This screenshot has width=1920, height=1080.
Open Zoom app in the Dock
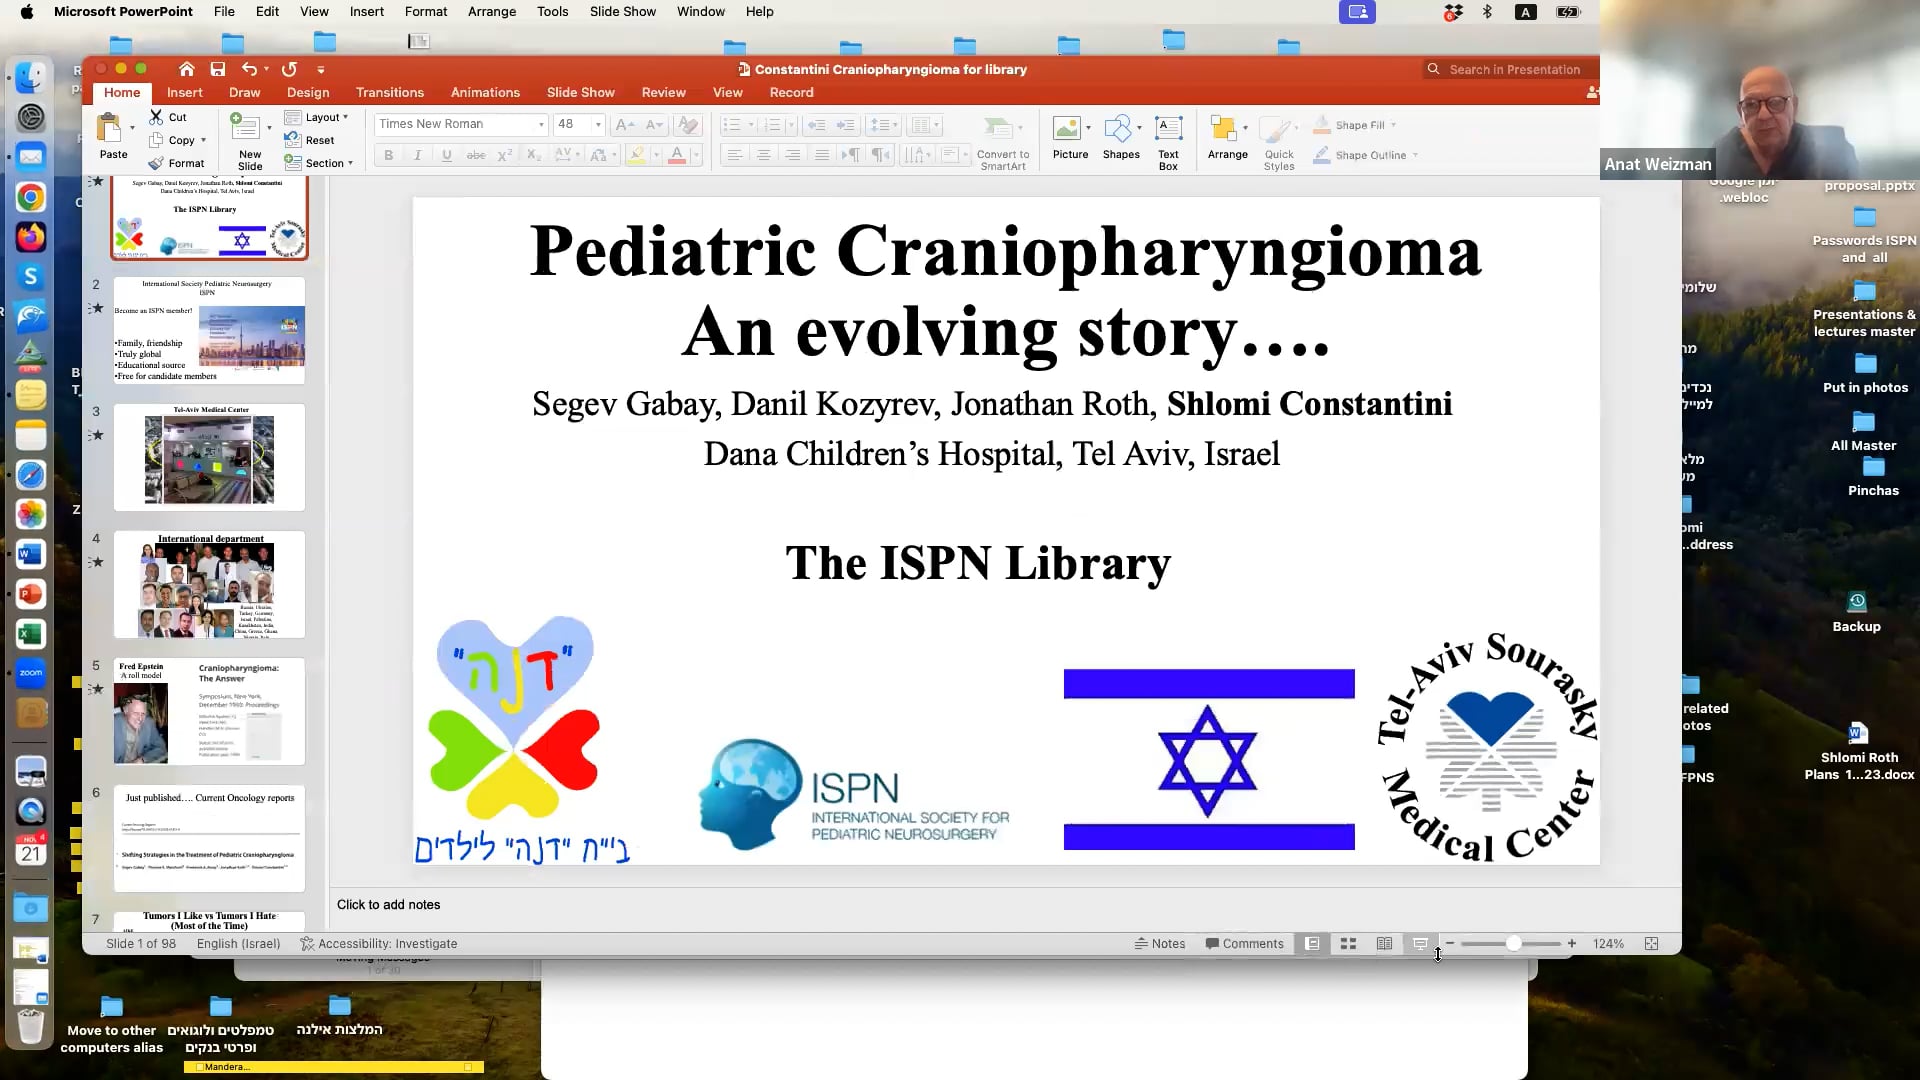pyautogui.click(x=31, y=673)
